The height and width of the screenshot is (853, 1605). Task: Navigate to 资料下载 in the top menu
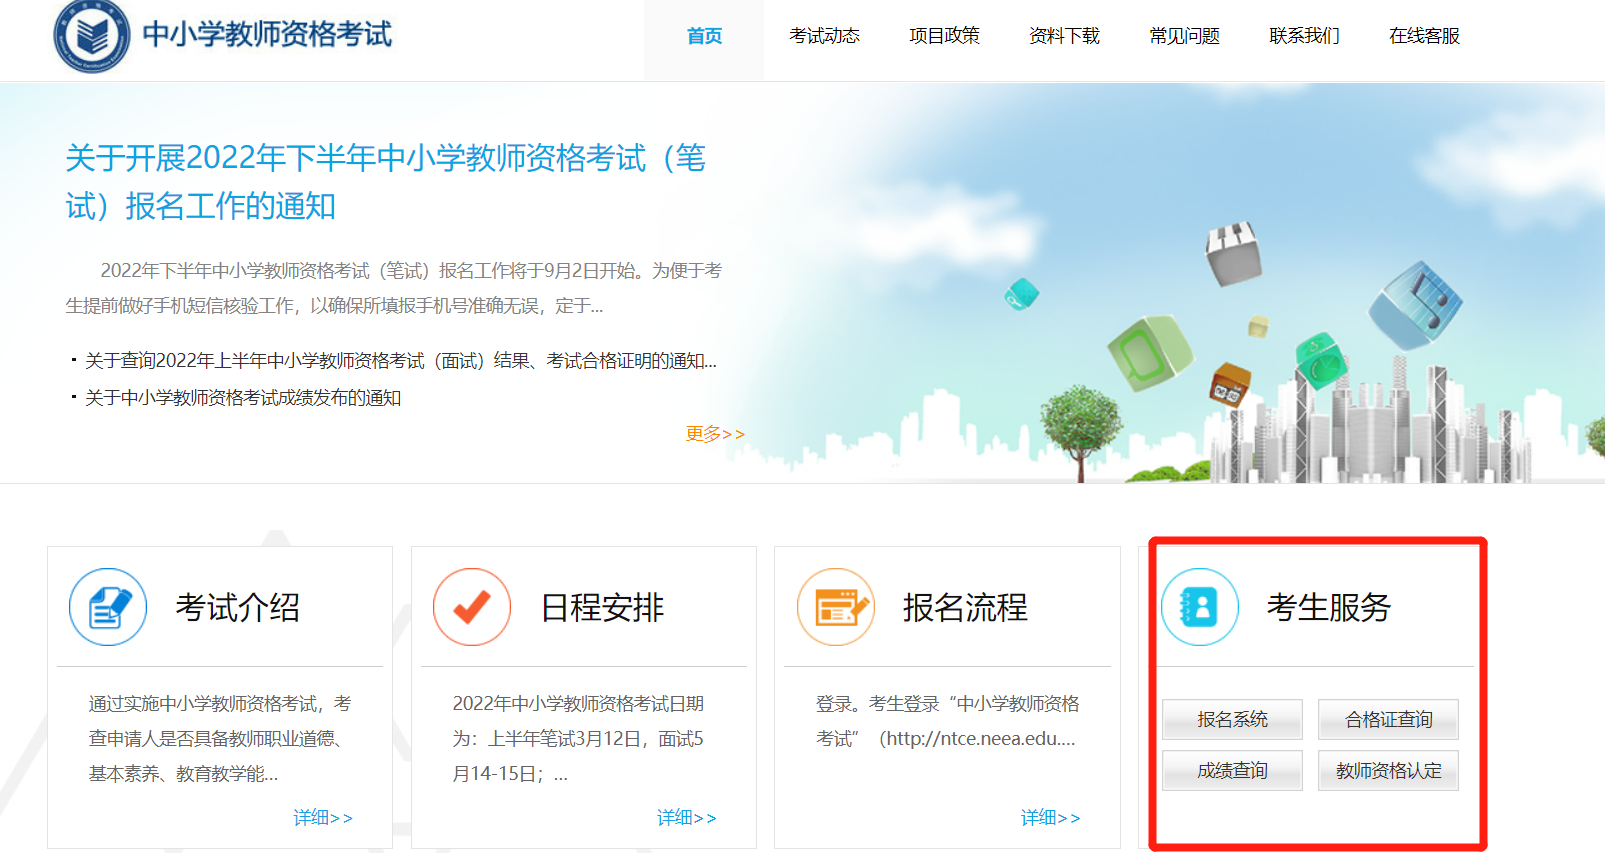pyautogui.click(x=1064, y=36)
